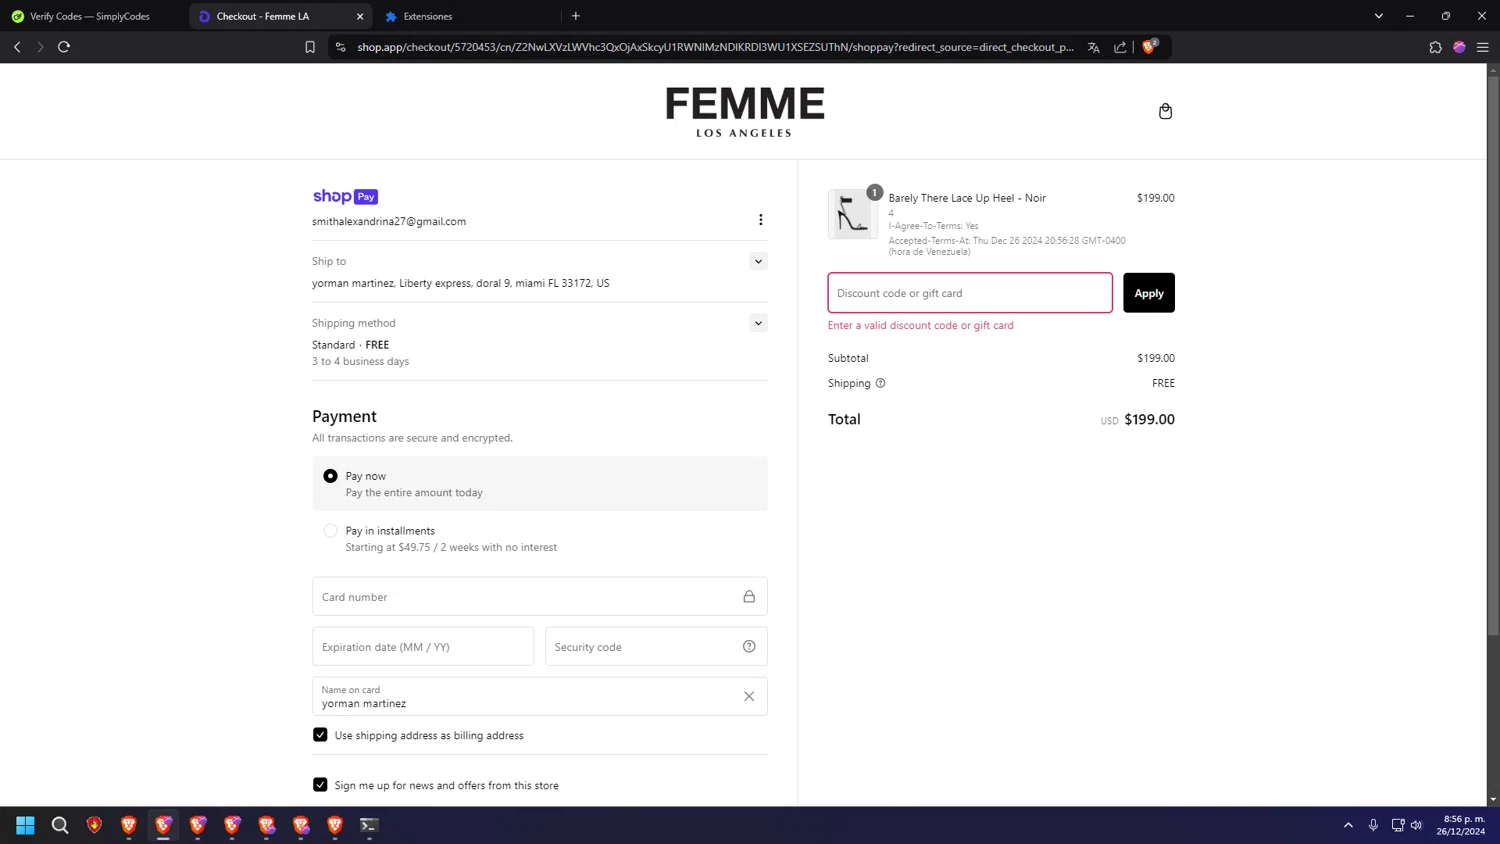Click the Barely There Lace Up Heel thumbnail
The image size is (1500, 844).
point(852,214)
